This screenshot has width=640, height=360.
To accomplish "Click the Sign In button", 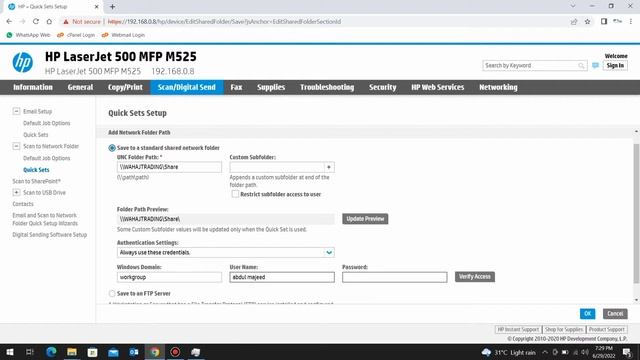I will pos(615,65).
